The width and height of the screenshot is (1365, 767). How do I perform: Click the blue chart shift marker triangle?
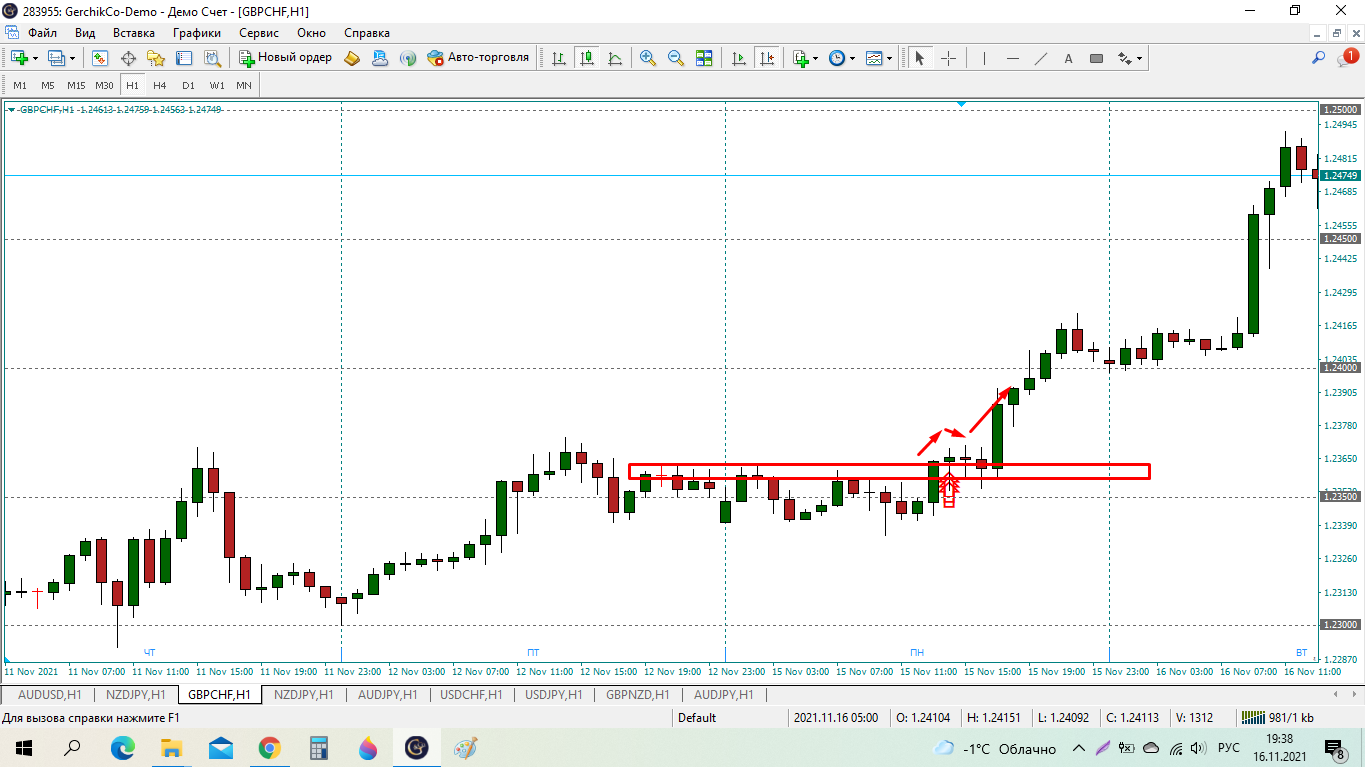click(961, 104)
